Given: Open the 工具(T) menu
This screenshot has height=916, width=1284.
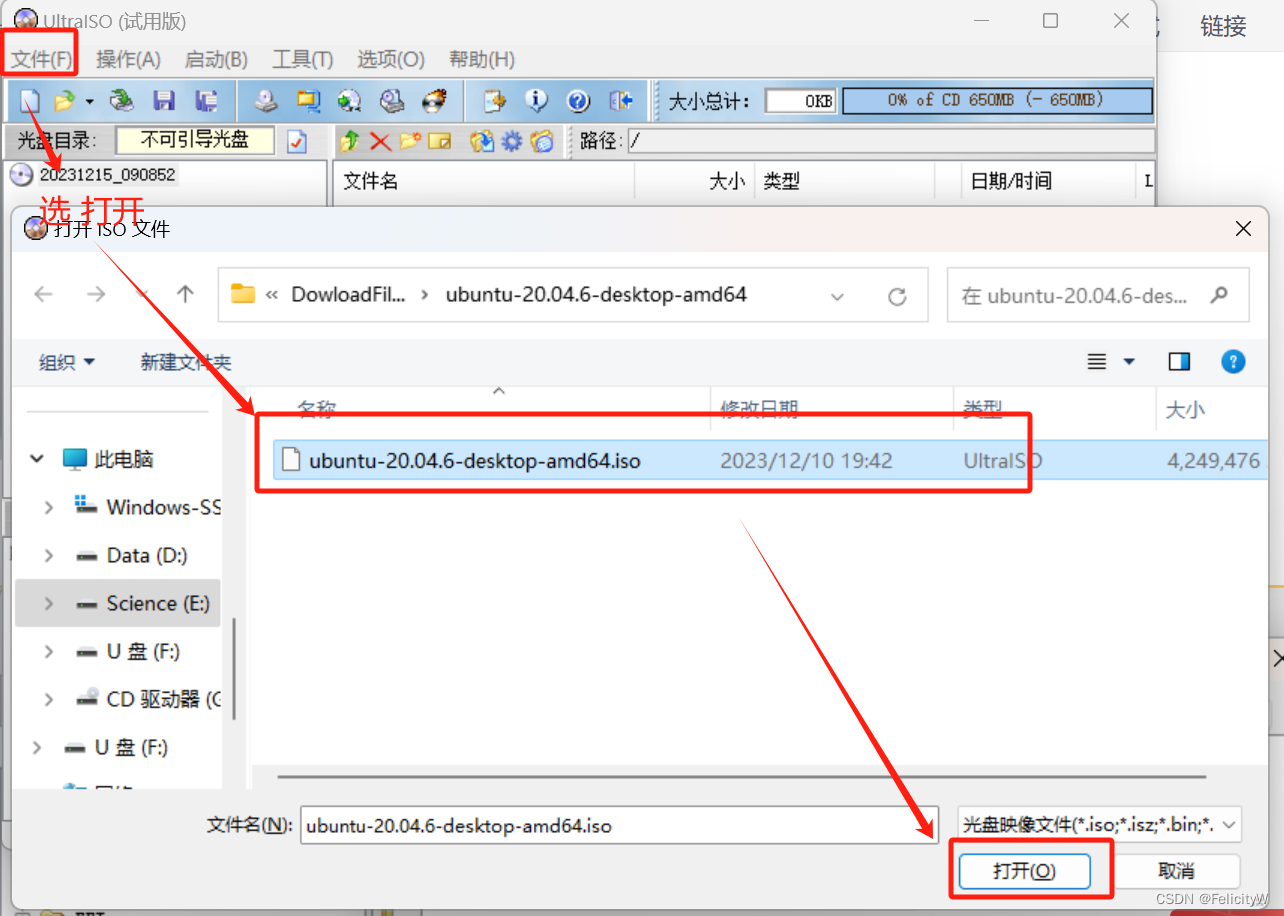Looking at the screenshot, I should coord(303,59).
